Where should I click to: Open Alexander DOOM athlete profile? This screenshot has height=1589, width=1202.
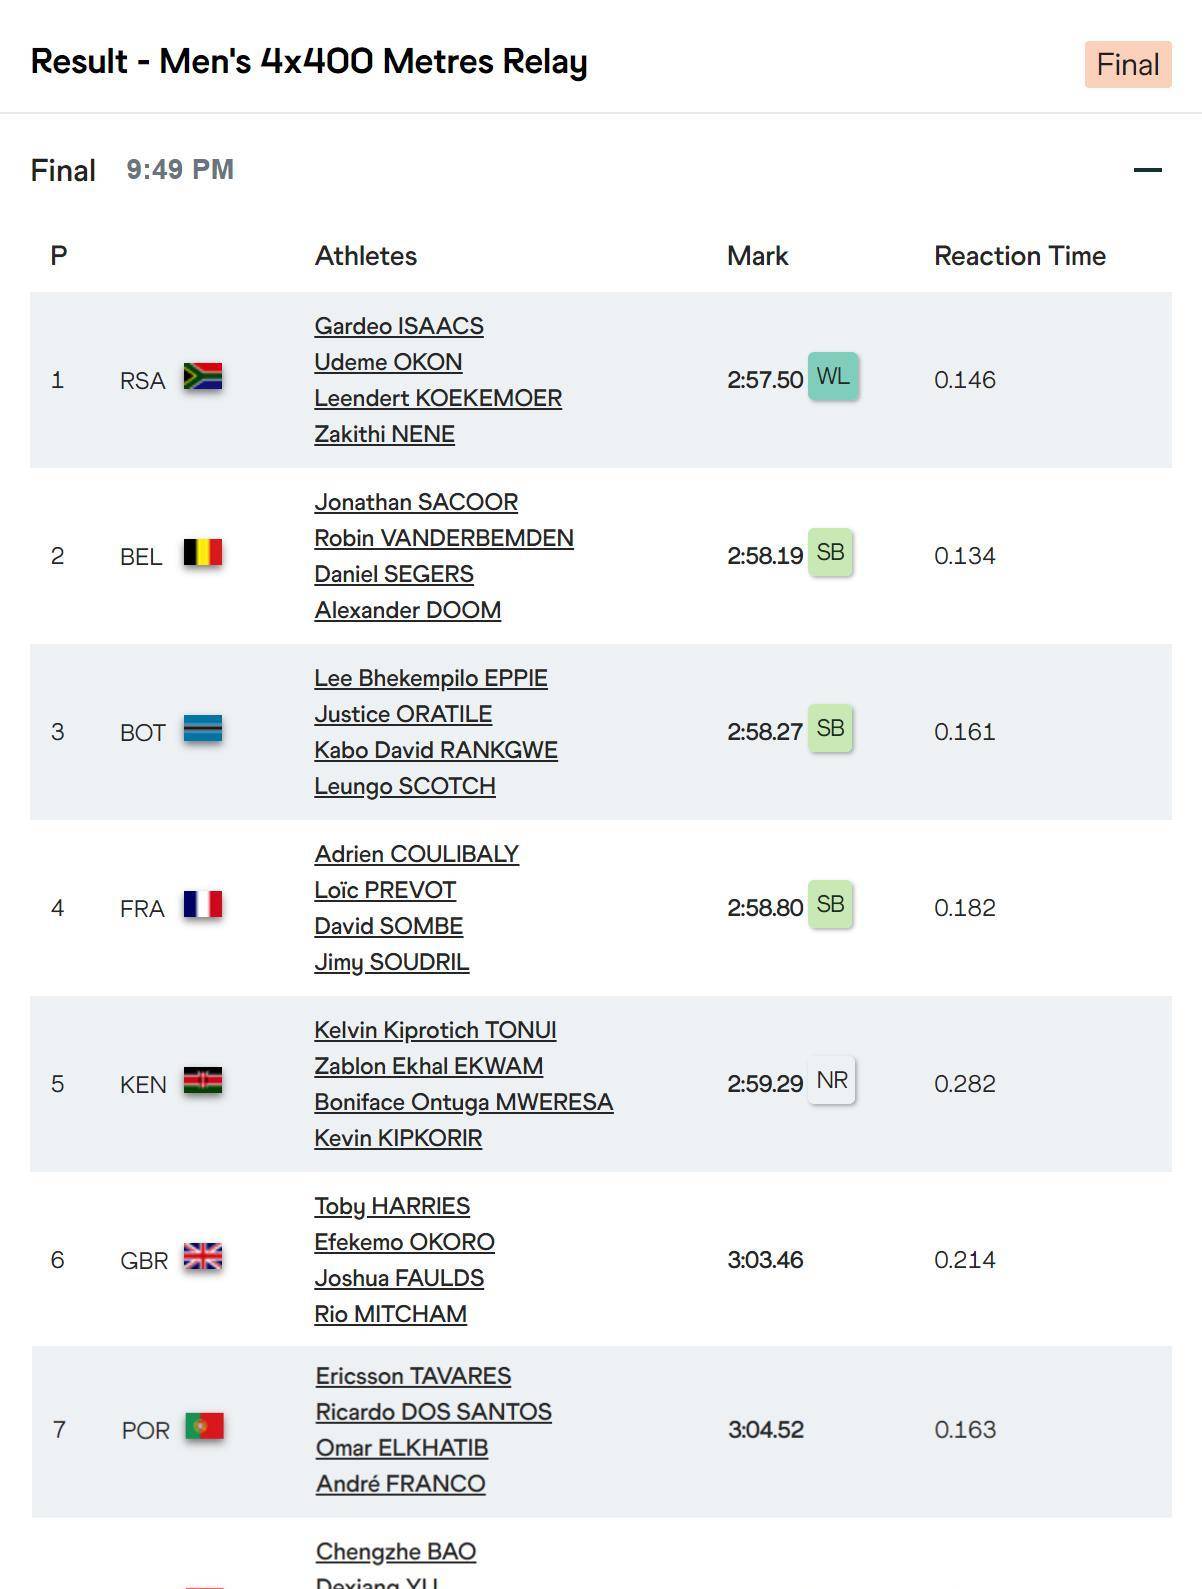point(407,610)
